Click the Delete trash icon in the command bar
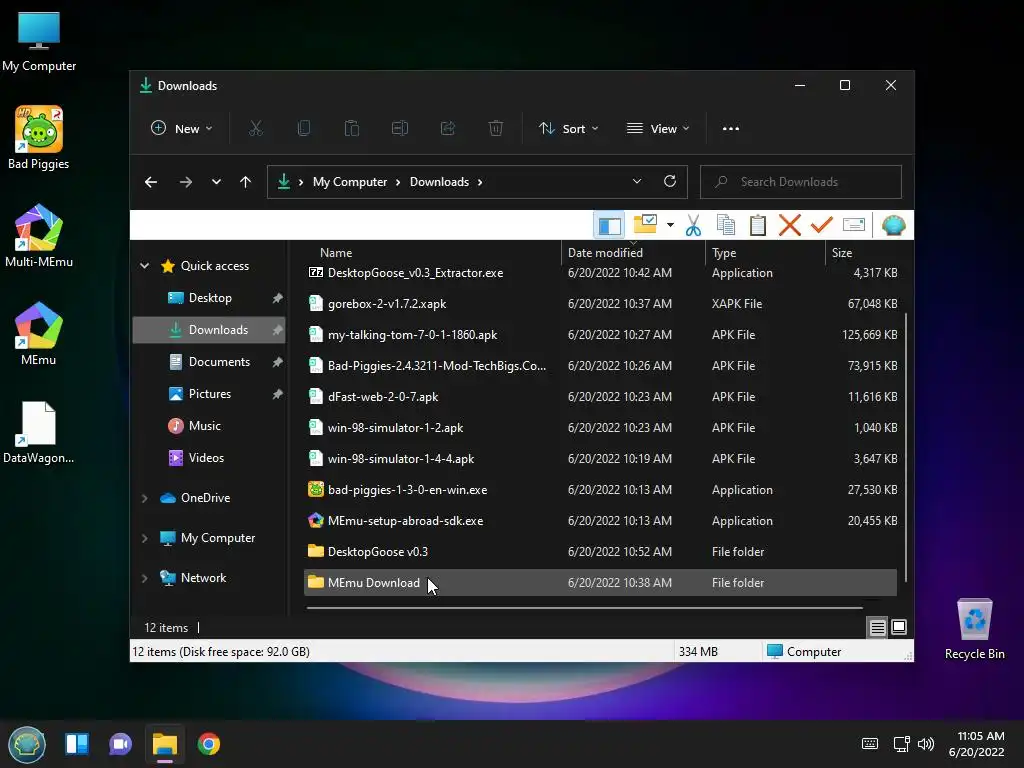Screen dimensions: 1024x768 (496, 129)
